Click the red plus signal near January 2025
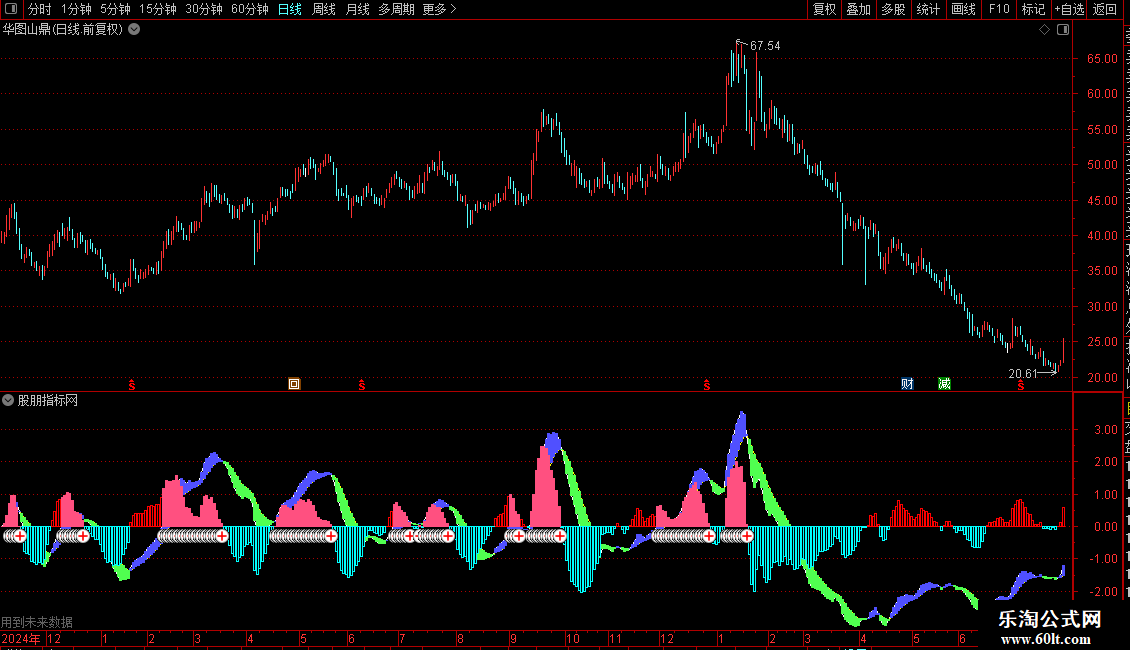The width and height of the screenshot is (1130, 650). pyautogui.click(x=747, y=536)
